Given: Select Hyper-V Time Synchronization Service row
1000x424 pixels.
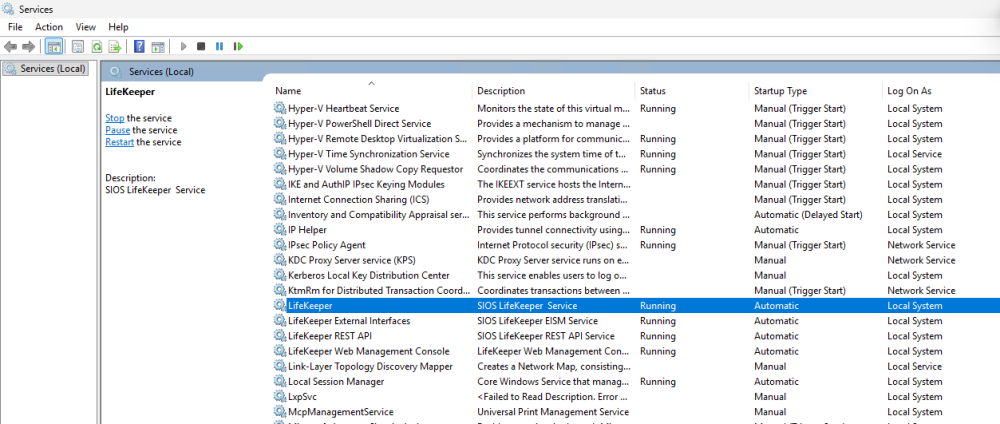Looking at the screenshot, I should pos(636,154).
